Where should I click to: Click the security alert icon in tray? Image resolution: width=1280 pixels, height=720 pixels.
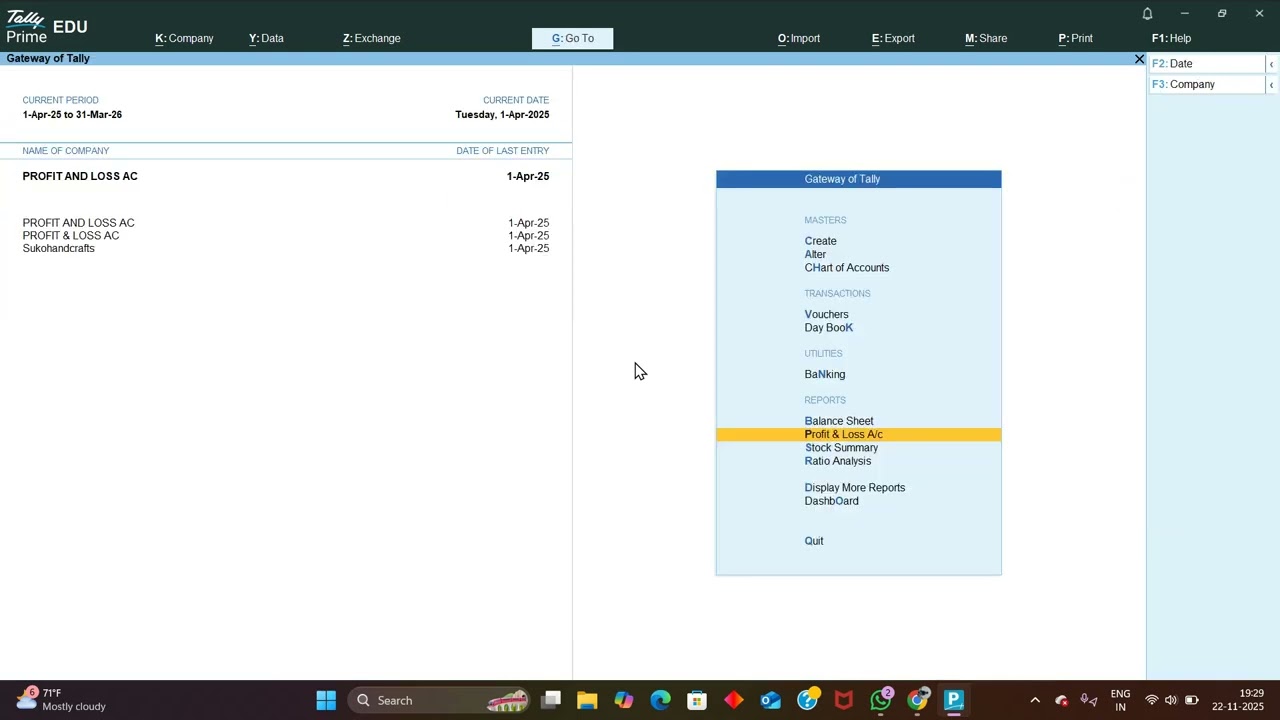point(1061,700)
